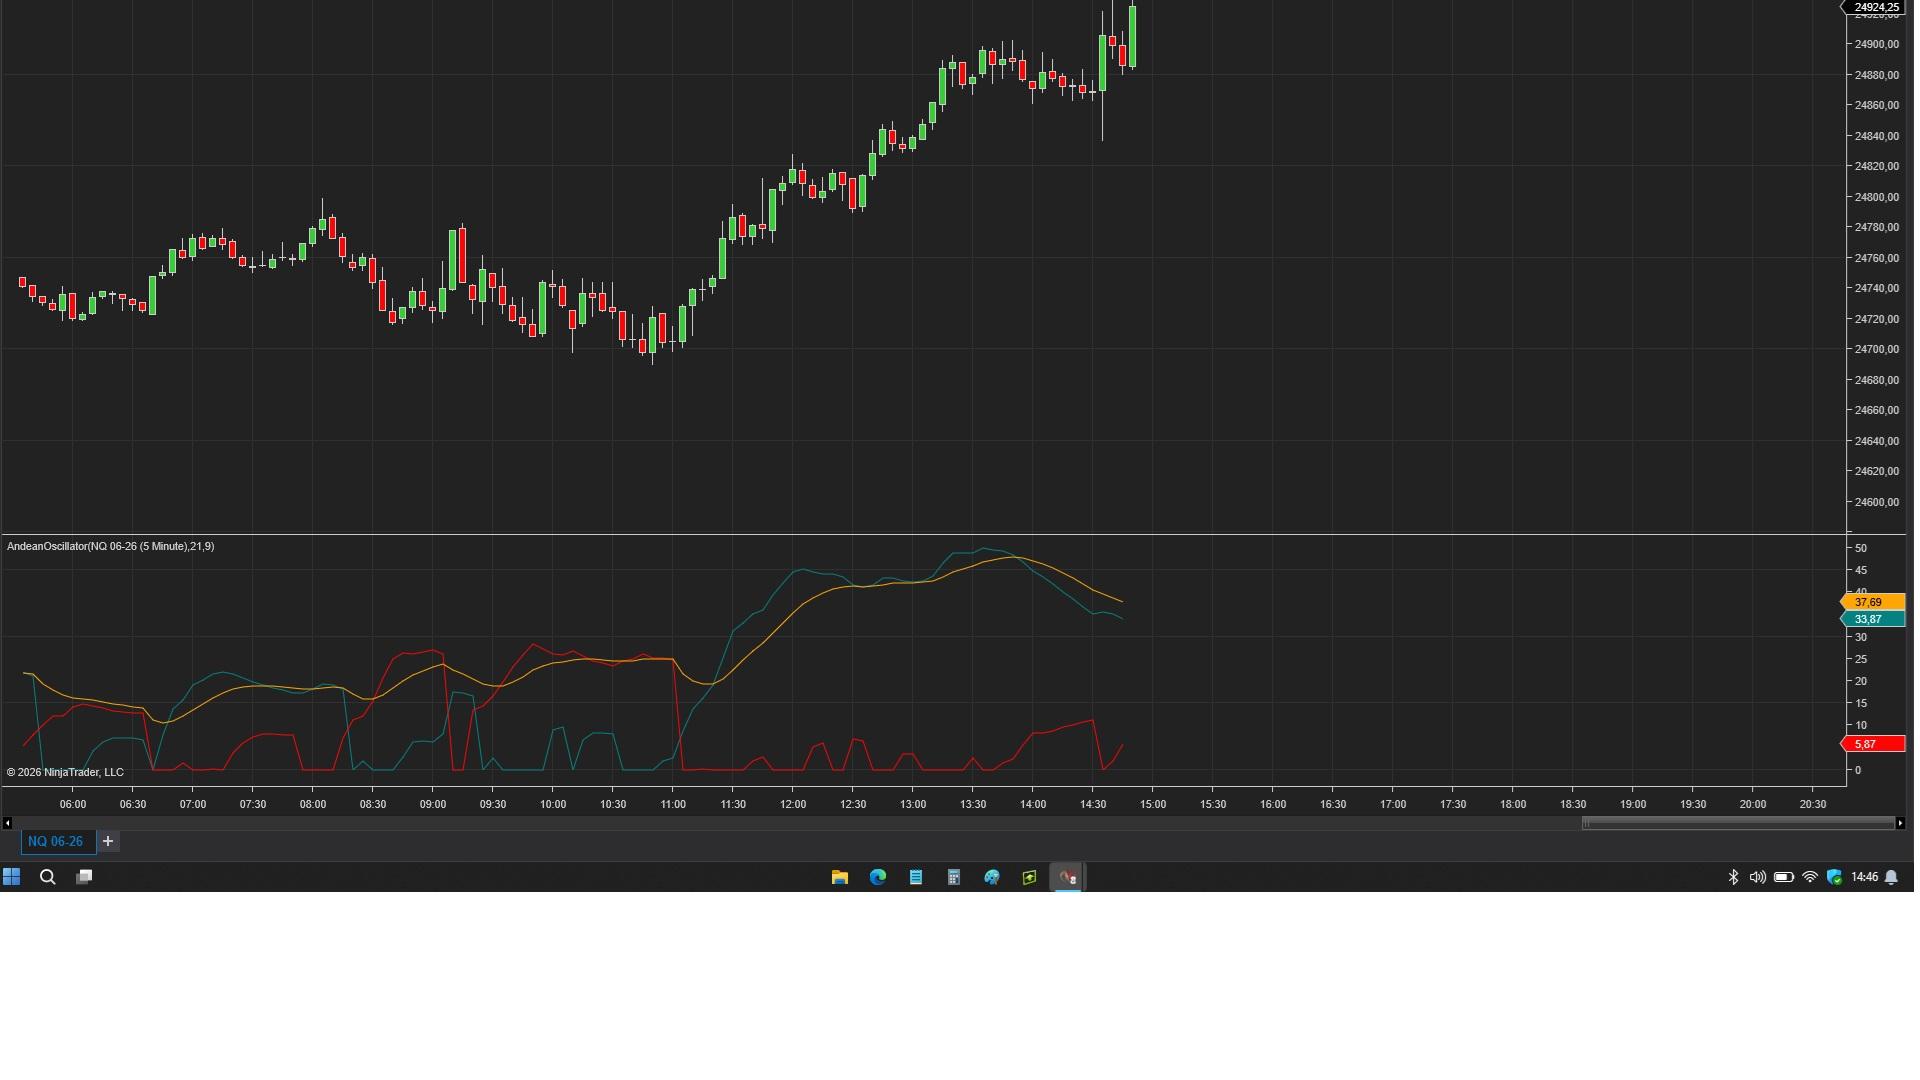Open Wi-Fi network settings in tray
The height and width of the screenshot is (1080, 1920).
[1810, 877]
